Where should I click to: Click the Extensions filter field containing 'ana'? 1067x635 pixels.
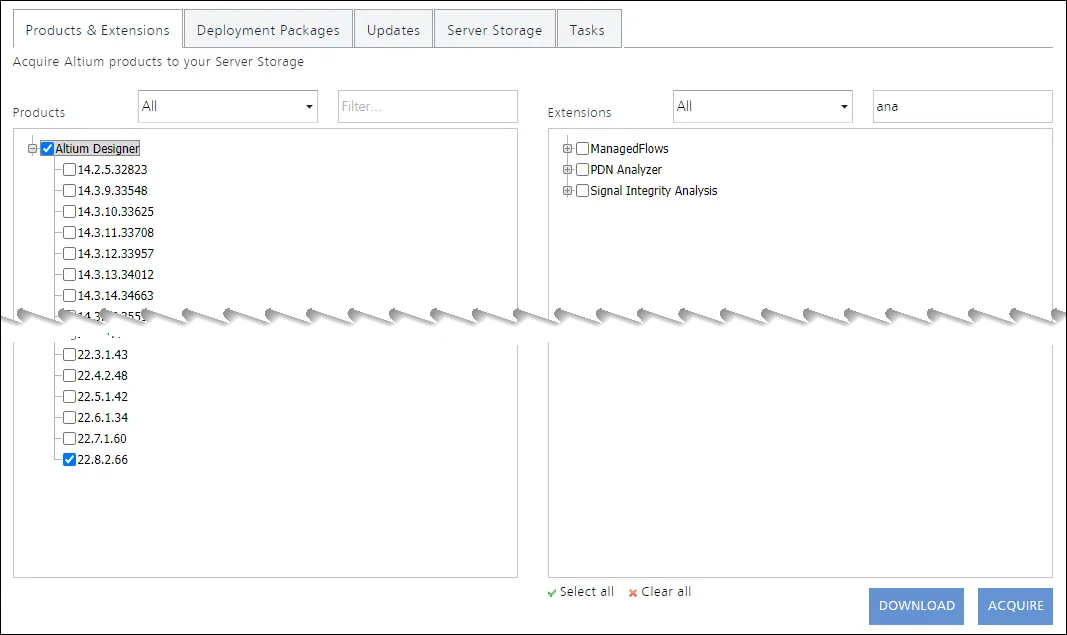pyautogui.click(x=962, y=106)
